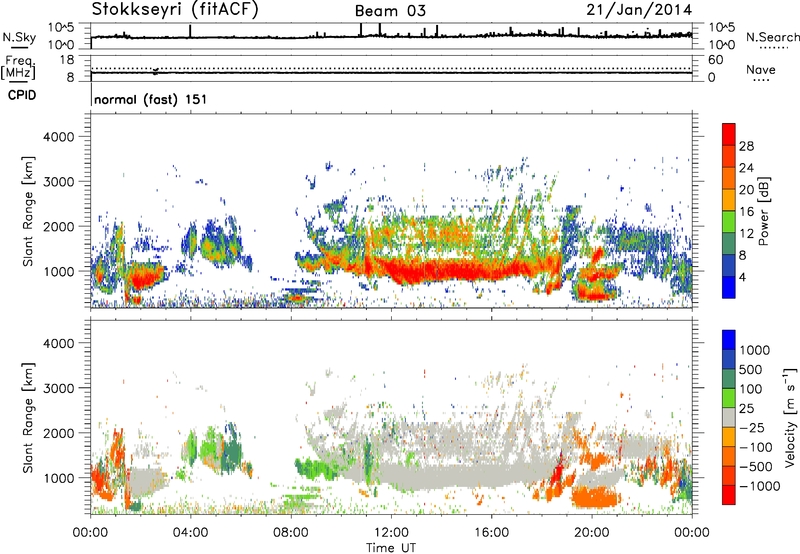Image resolution: width=800 pixels, height=554 pixels.
Task: Click the '20:00' time tick label
Action: pos(591,533)
